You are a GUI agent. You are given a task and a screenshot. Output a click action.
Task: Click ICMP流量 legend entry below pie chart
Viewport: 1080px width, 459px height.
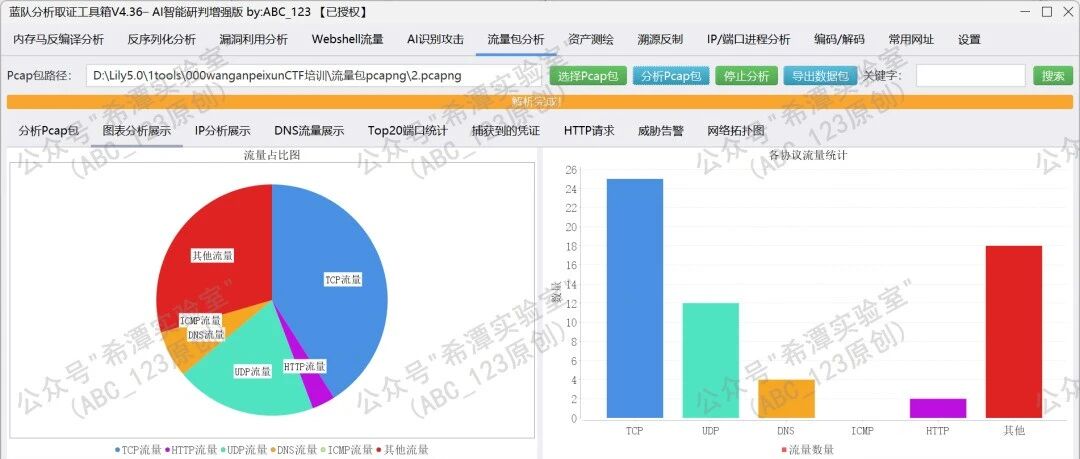[346, 450]
